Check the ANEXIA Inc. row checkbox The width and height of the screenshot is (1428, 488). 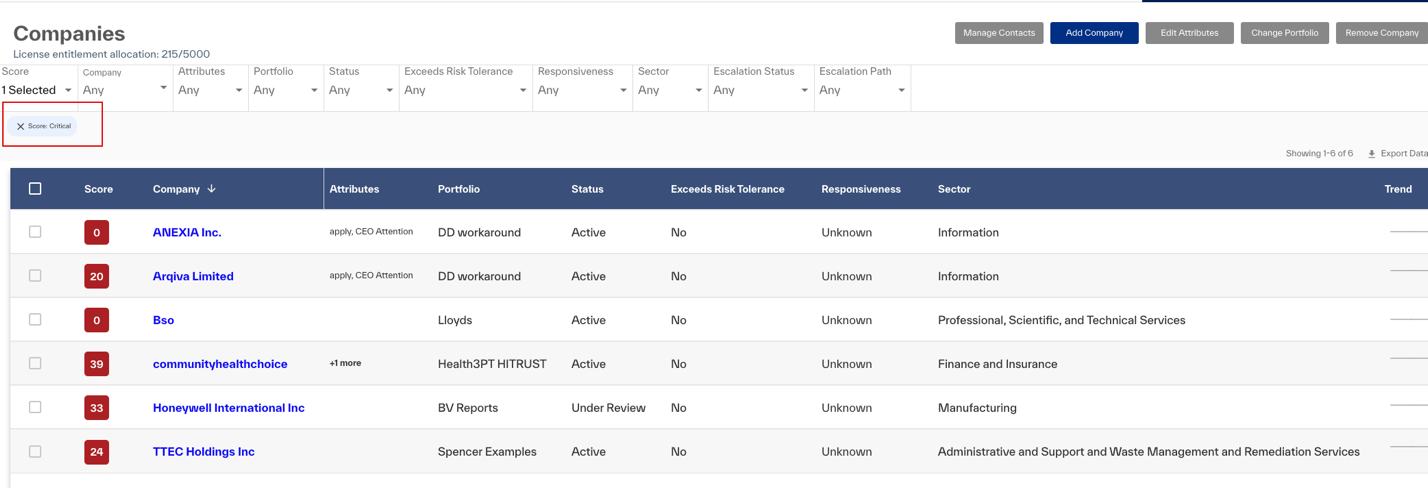point(35,232)
